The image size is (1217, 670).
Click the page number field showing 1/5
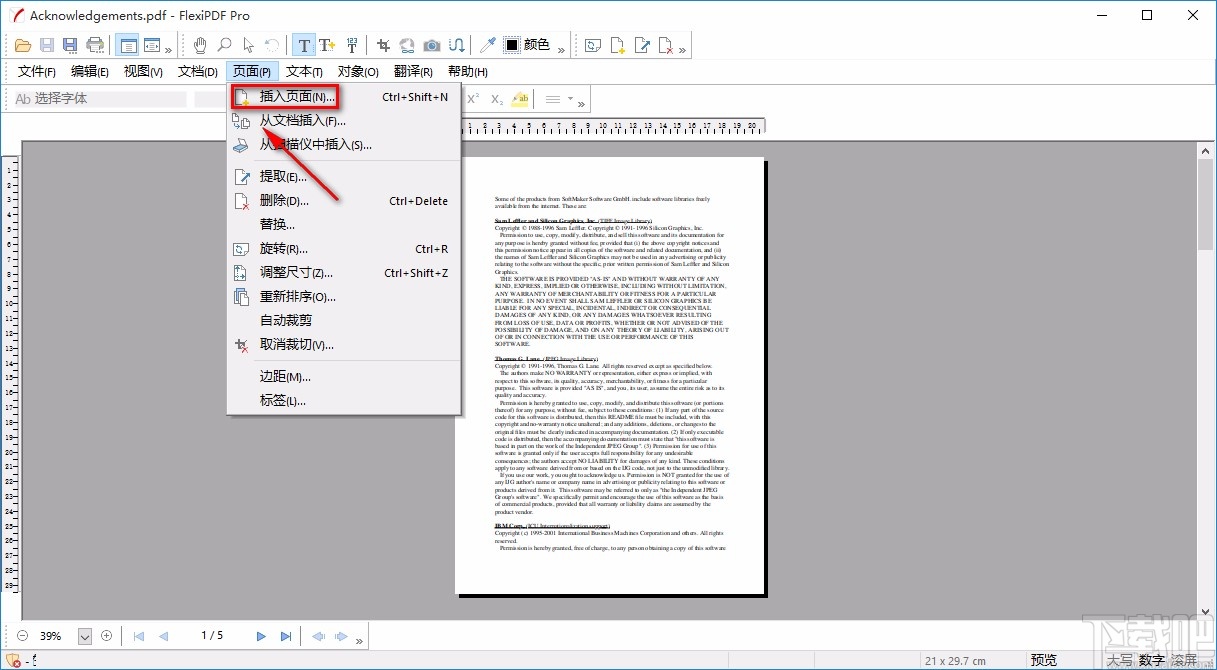(x=211, y=635)
